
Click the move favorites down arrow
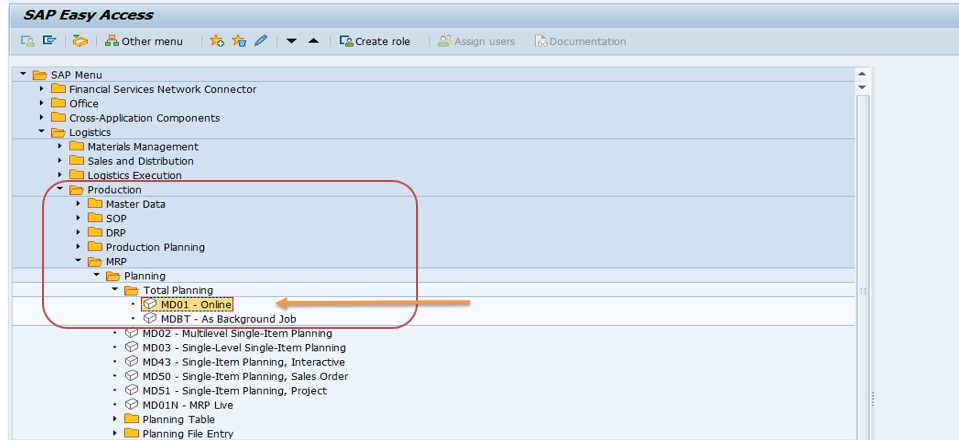point(292,41)
